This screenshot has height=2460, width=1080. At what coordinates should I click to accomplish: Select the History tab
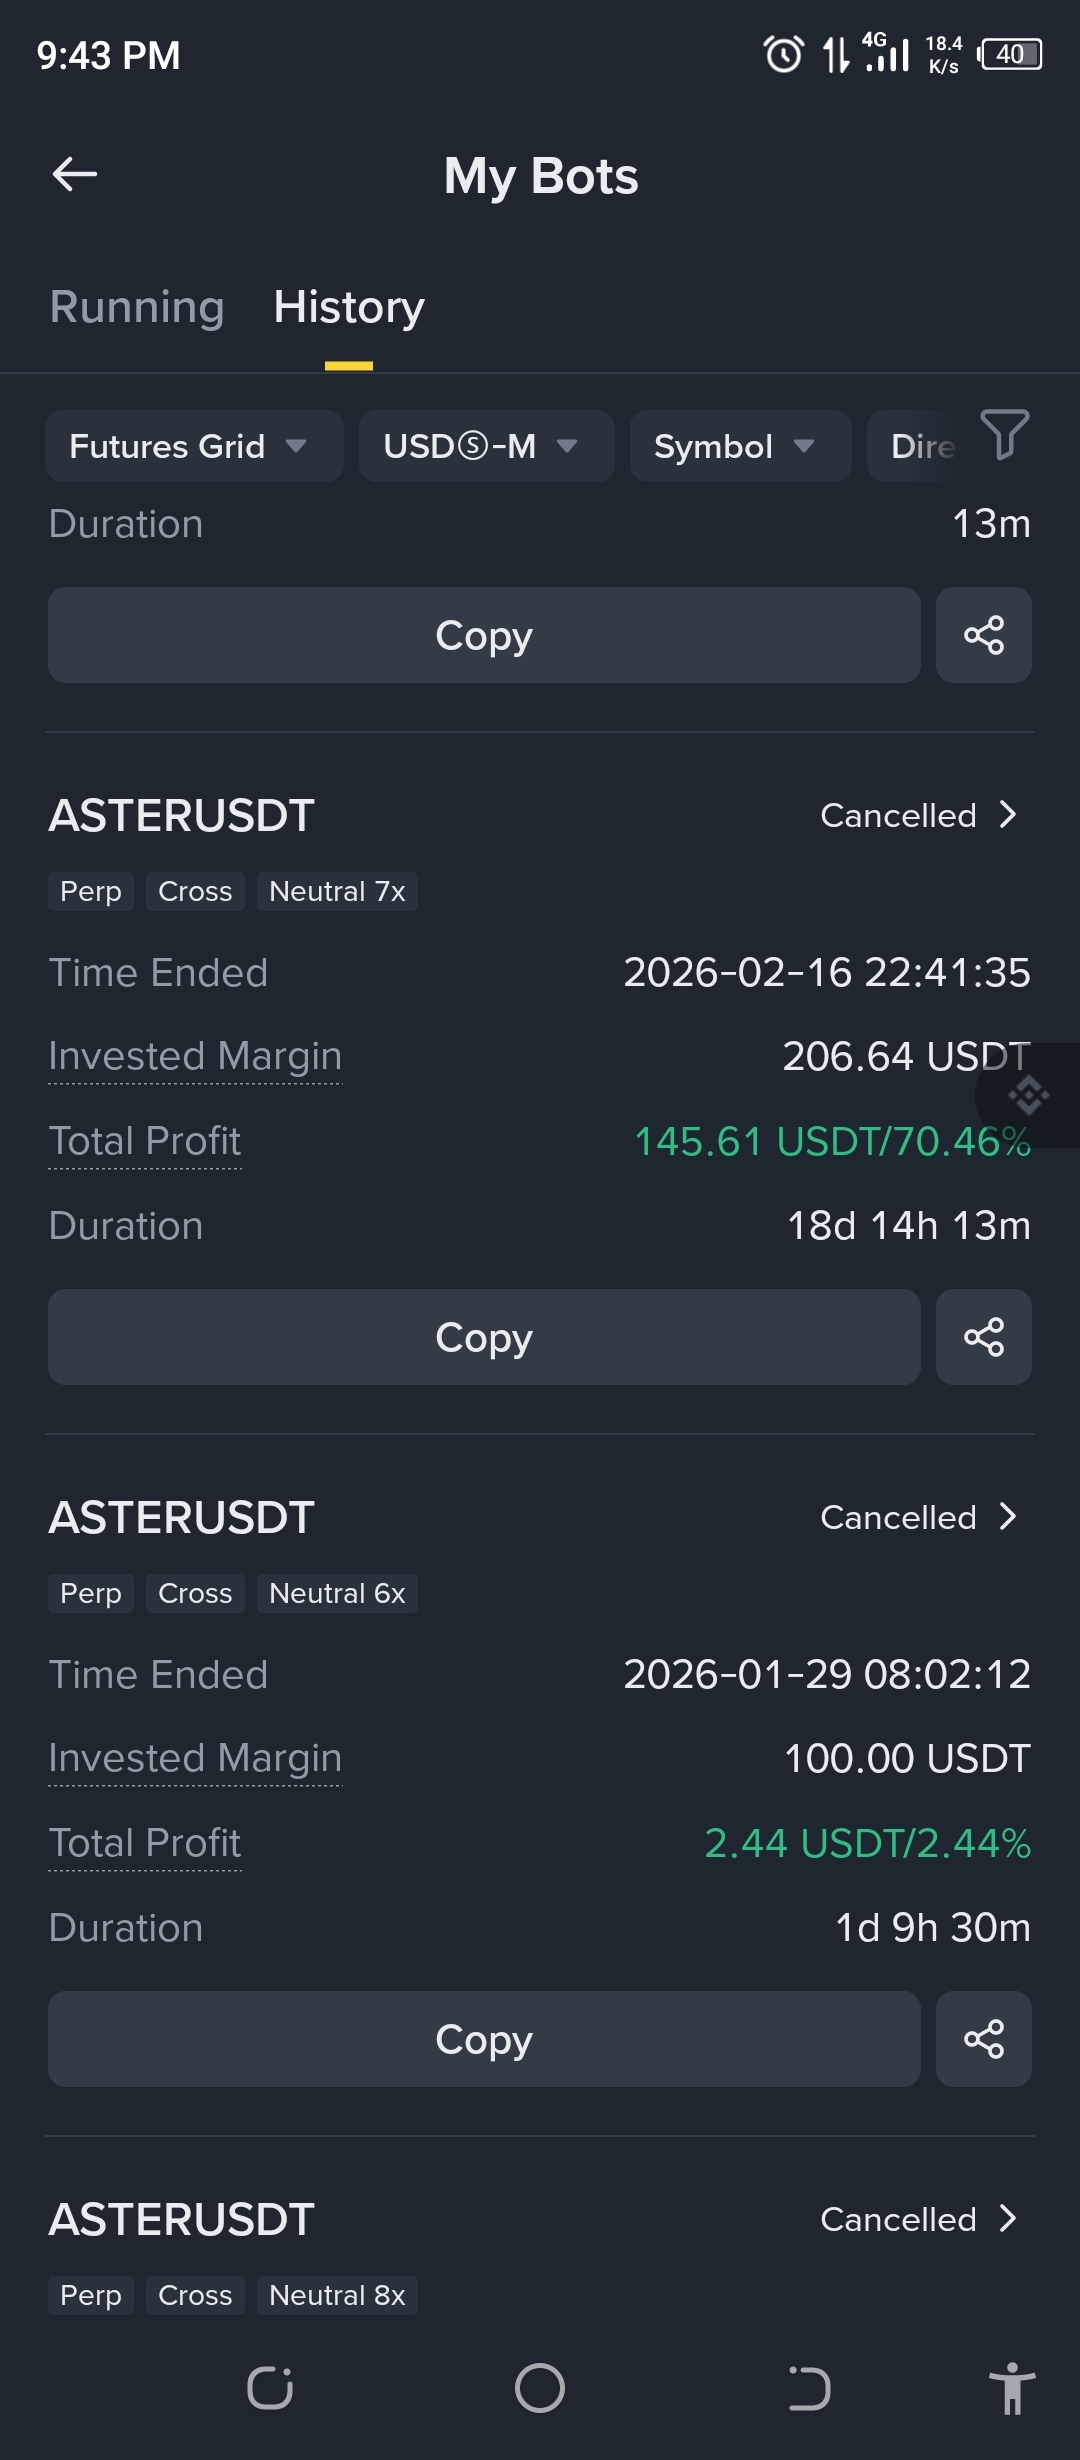click(349, 307)
